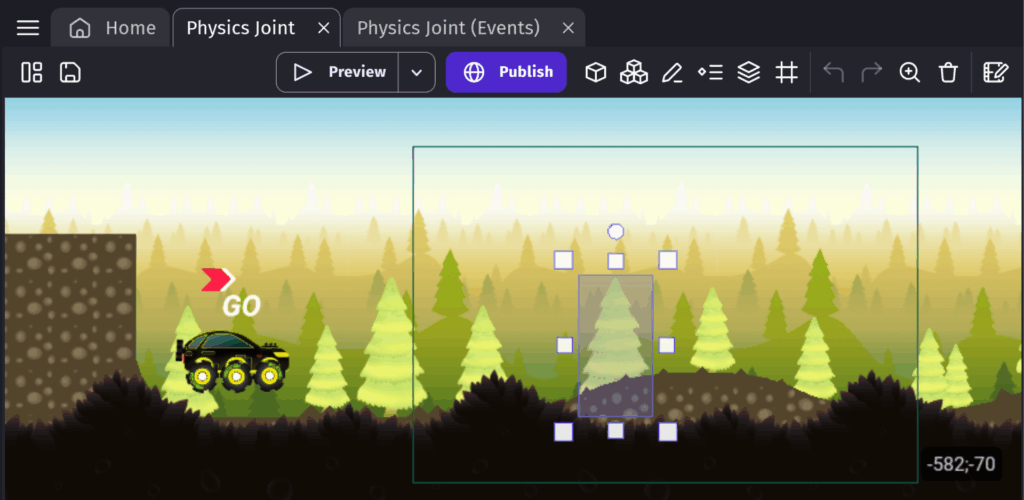This screenshot has width=1024, height=500.
Task: Click the Publish button
Action: (506, 72)
